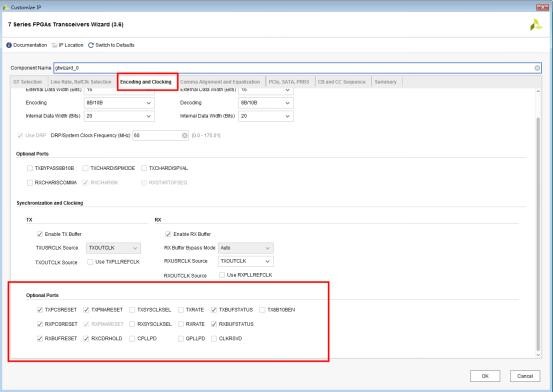Enable the RXRATE port
553x392 pixels.
click(181, 324)
